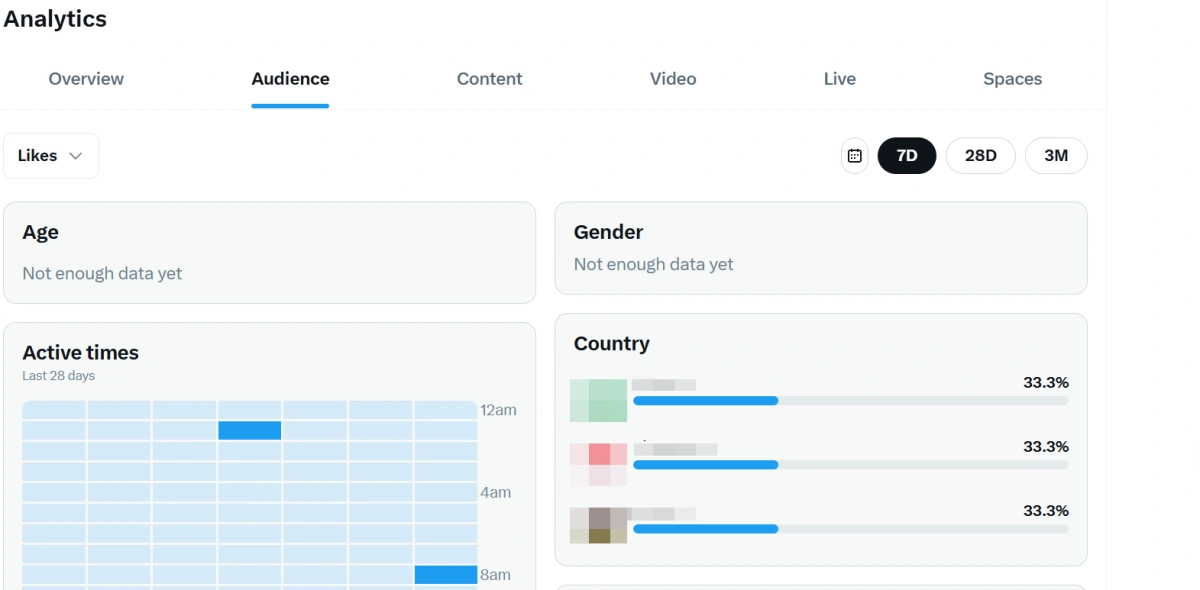Open the Spaces tab

click(x=1012, y=79)
